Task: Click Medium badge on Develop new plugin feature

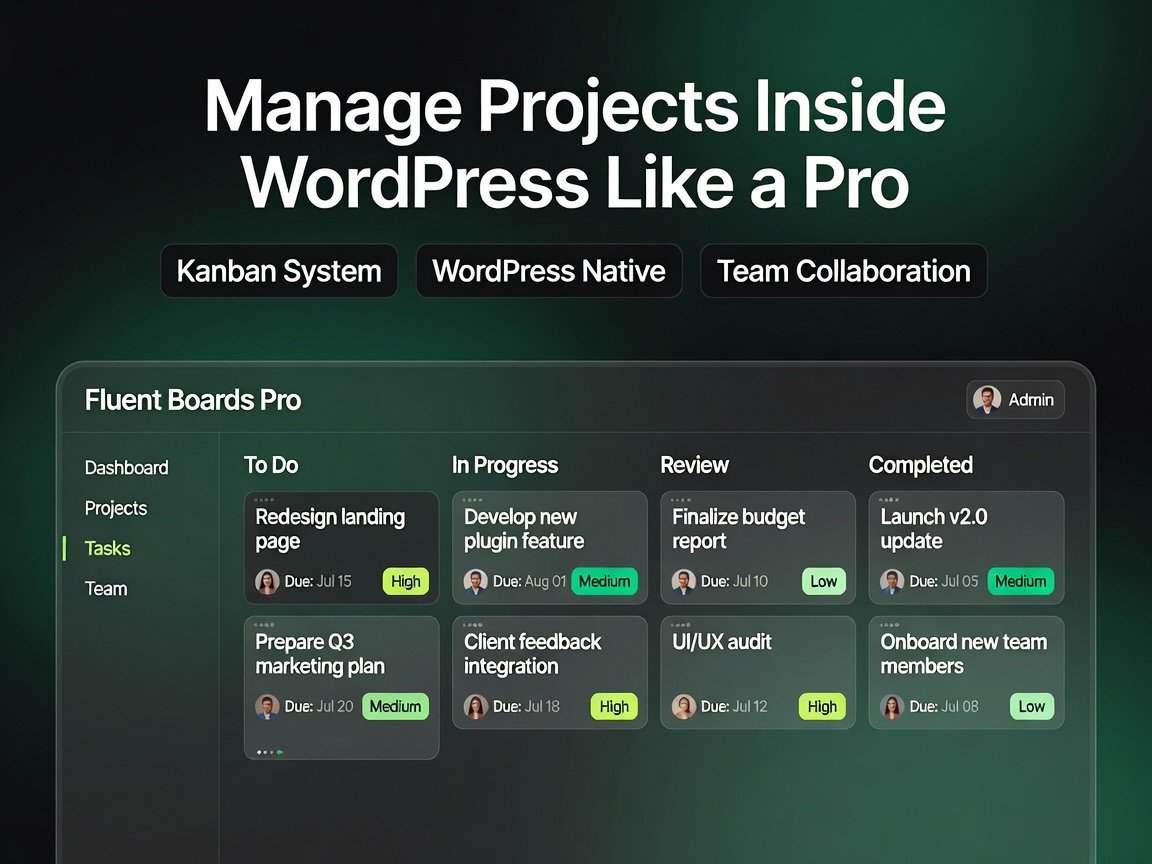Action: [604, 581]
